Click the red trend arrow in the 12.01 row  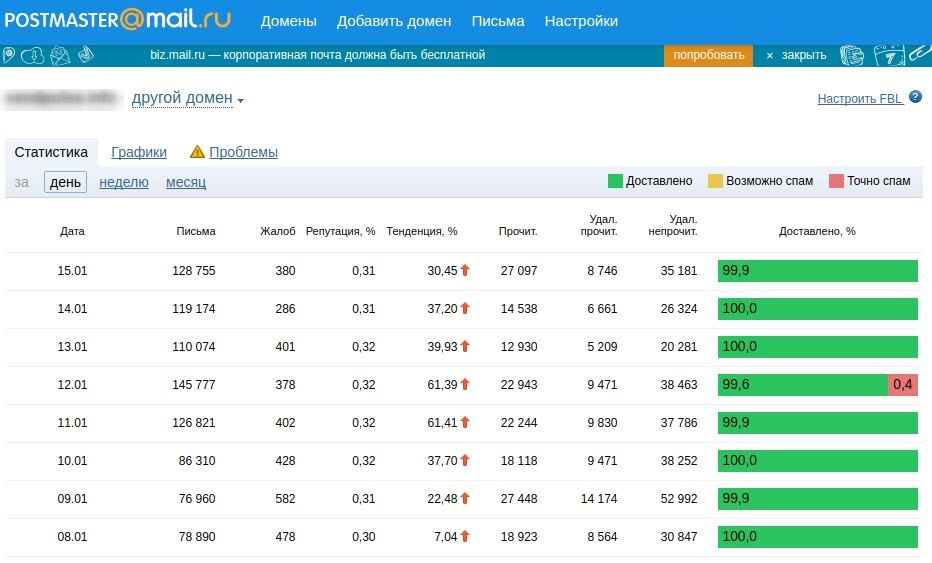pos(465,385)
